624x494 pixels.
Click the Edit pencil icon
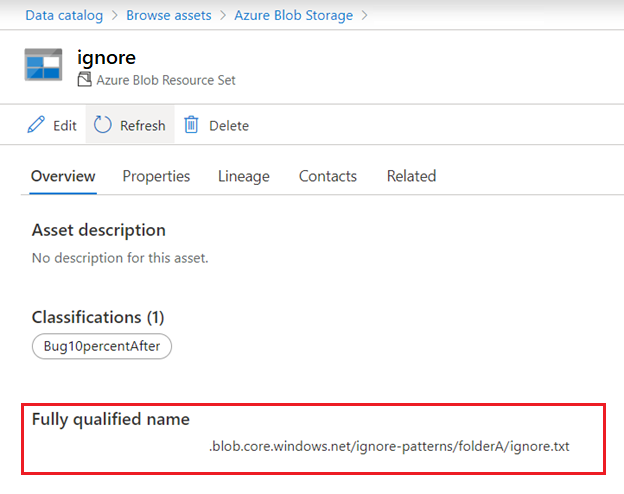37,125
